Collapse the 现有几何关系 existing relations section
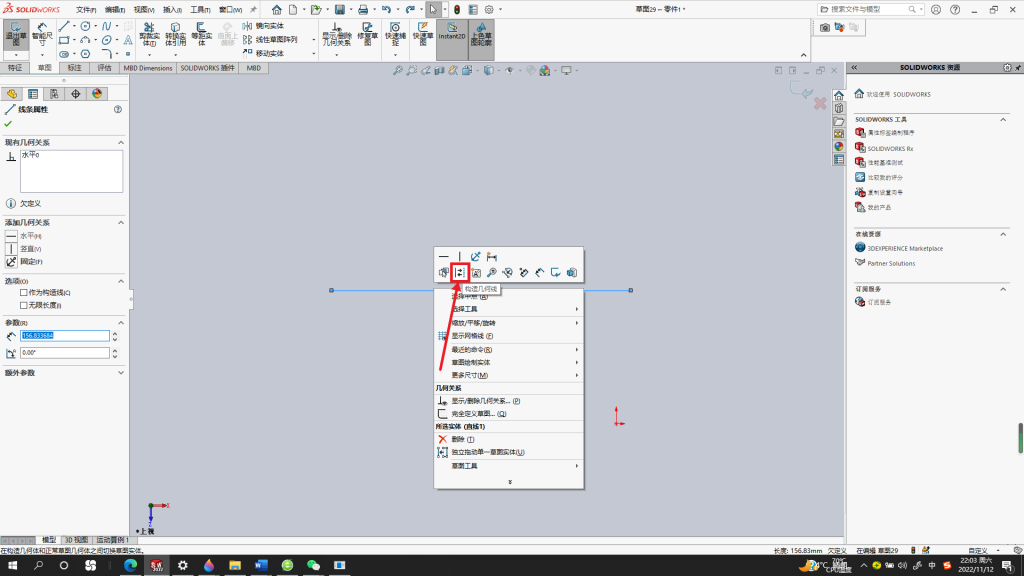The height and width of the screenshot is (576, 1024). [121, 142]
